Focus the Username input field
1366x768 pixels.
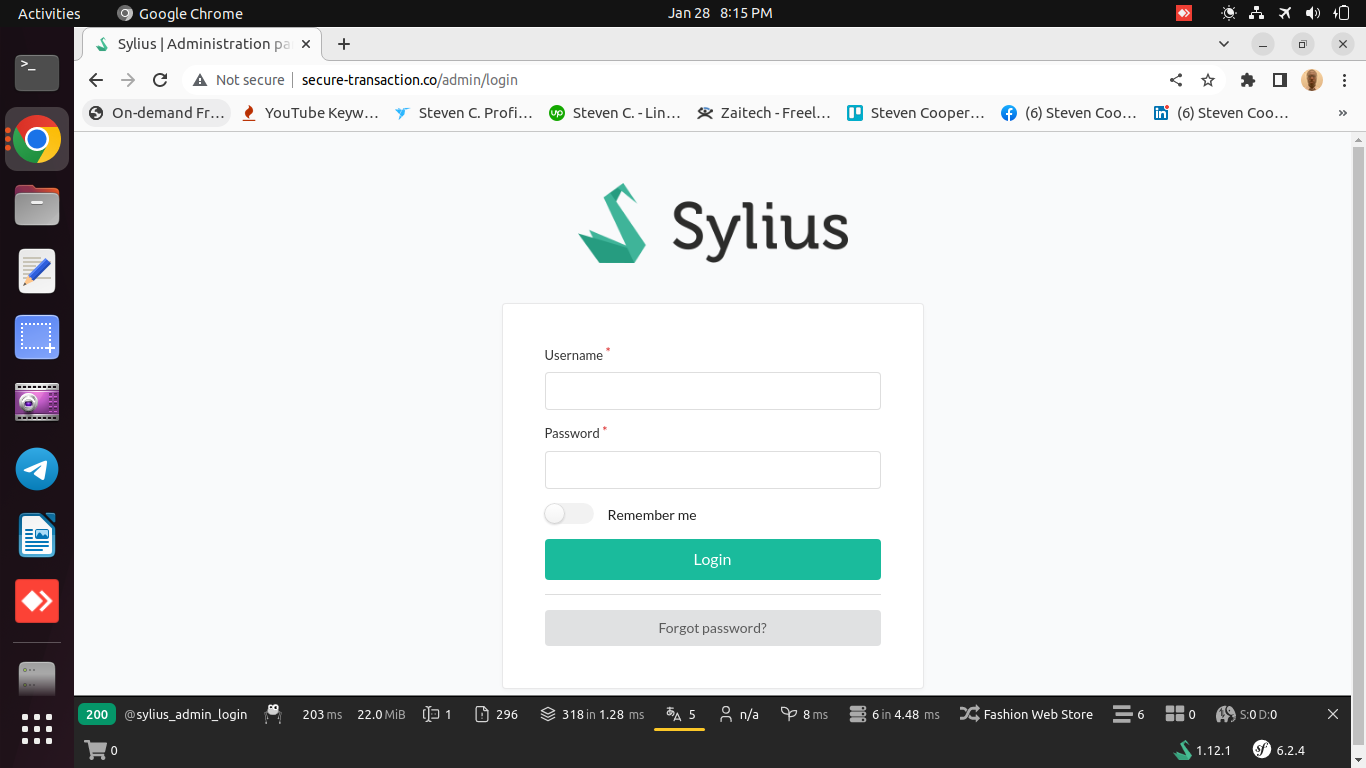tap(712, 391)
